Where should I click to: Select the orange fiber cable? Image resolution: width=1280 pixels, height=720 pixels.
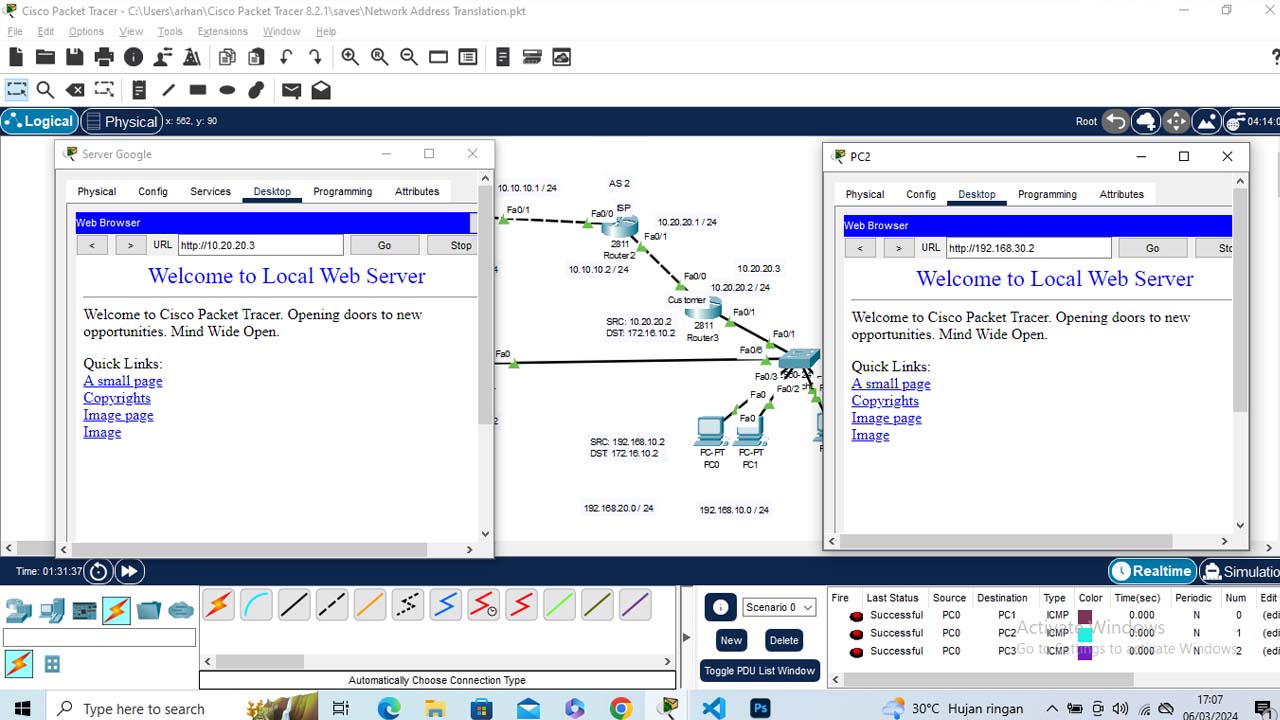pyautogui.click(x=369, y=604)
